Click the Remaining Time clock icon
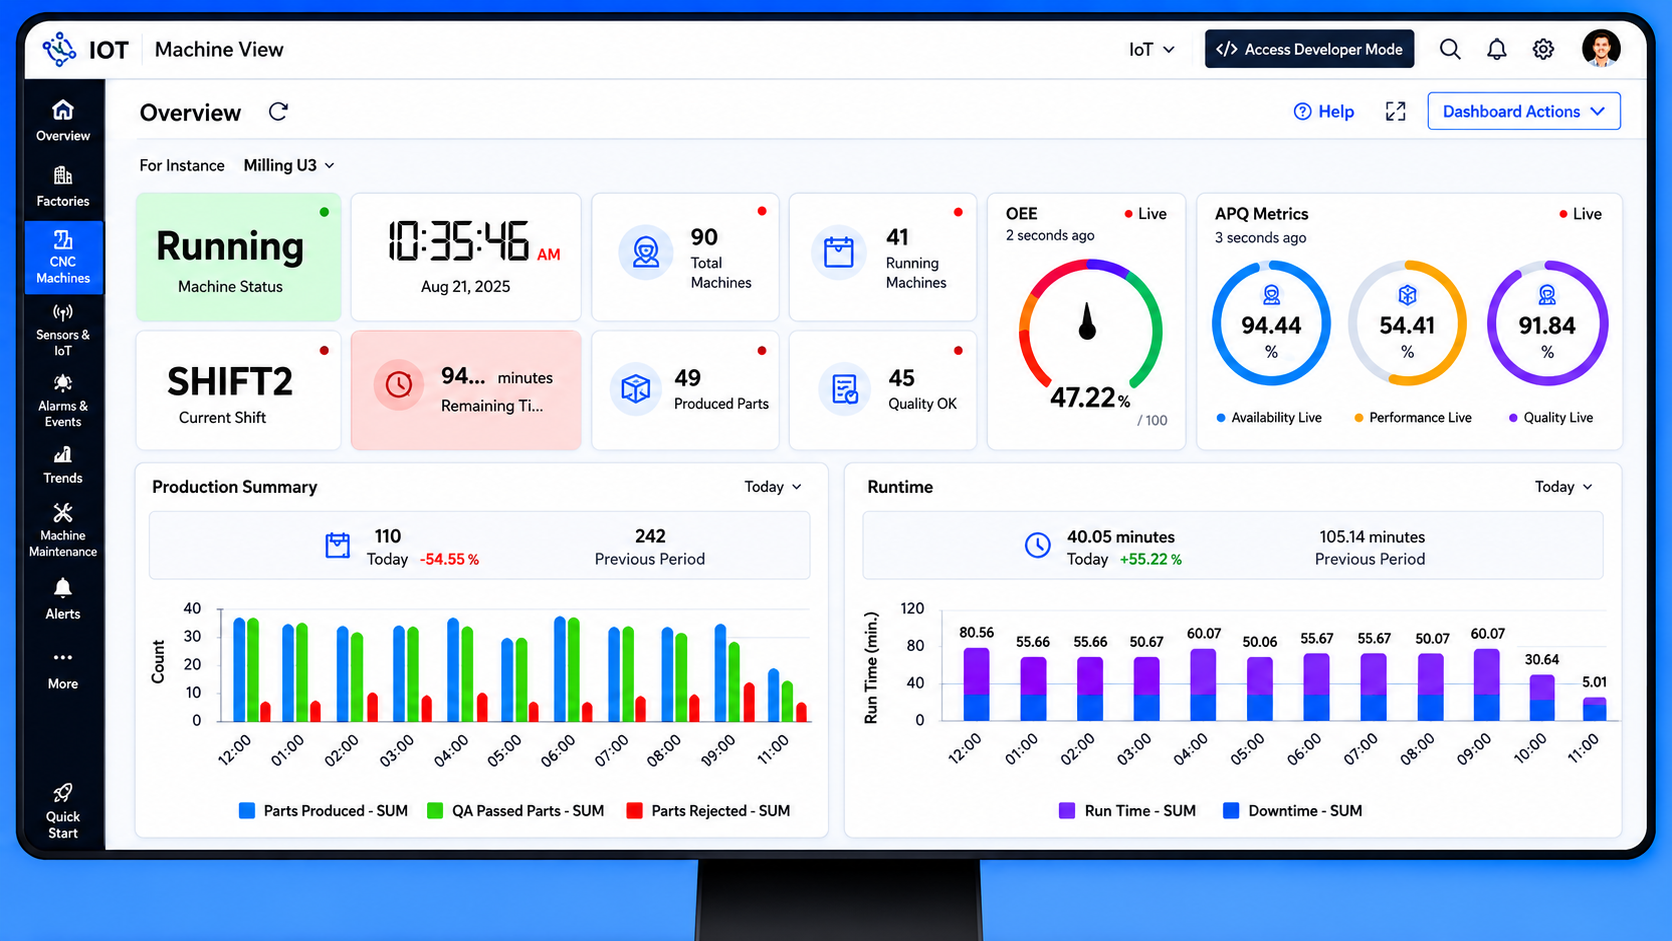 click(x=399, y=385)
